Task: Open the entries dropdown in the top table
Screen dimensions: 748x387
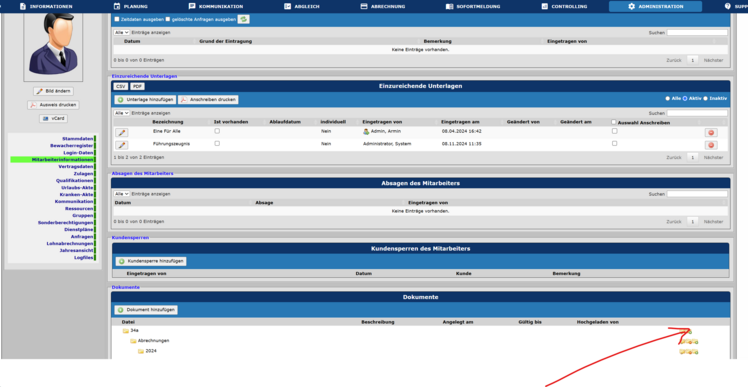Action: (122, 32)
